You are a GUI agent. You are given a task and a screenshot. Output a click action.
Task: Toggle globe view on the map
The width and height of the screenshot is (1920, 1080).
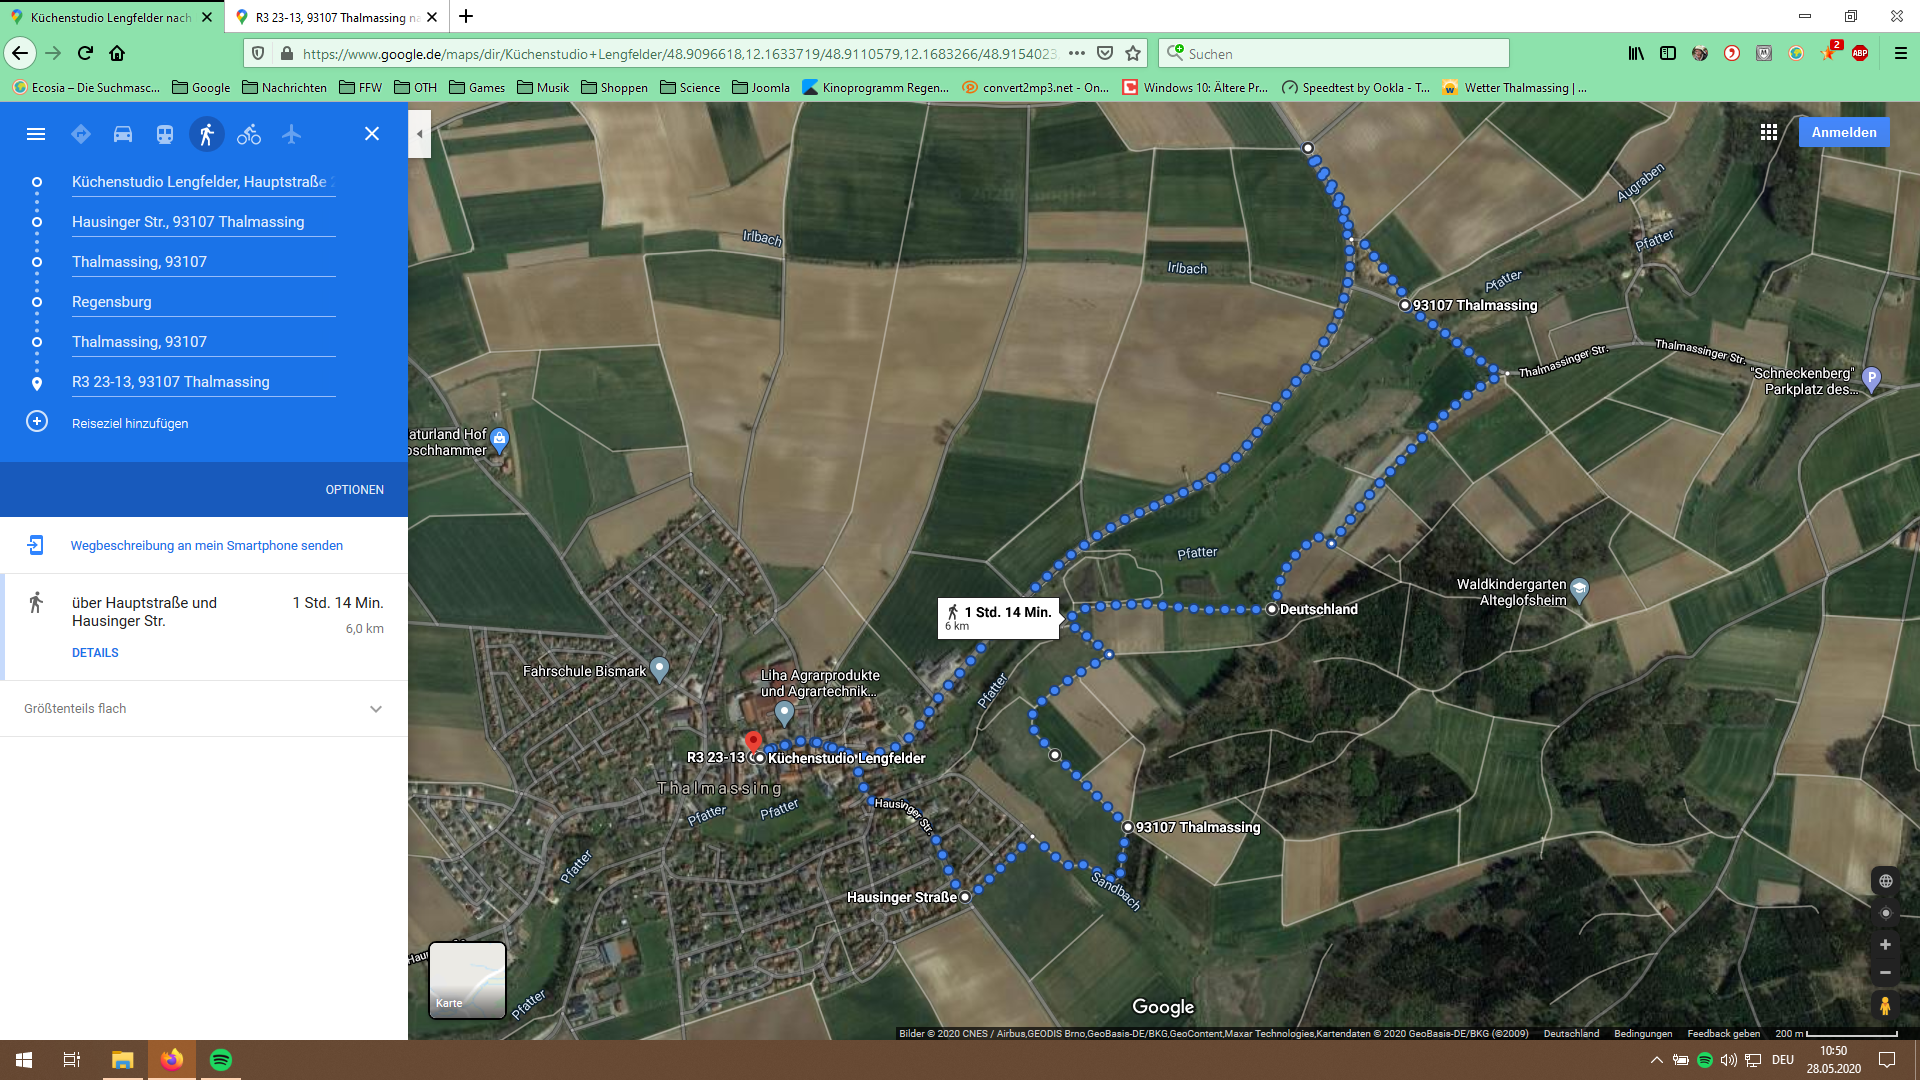click(1884, 881)
